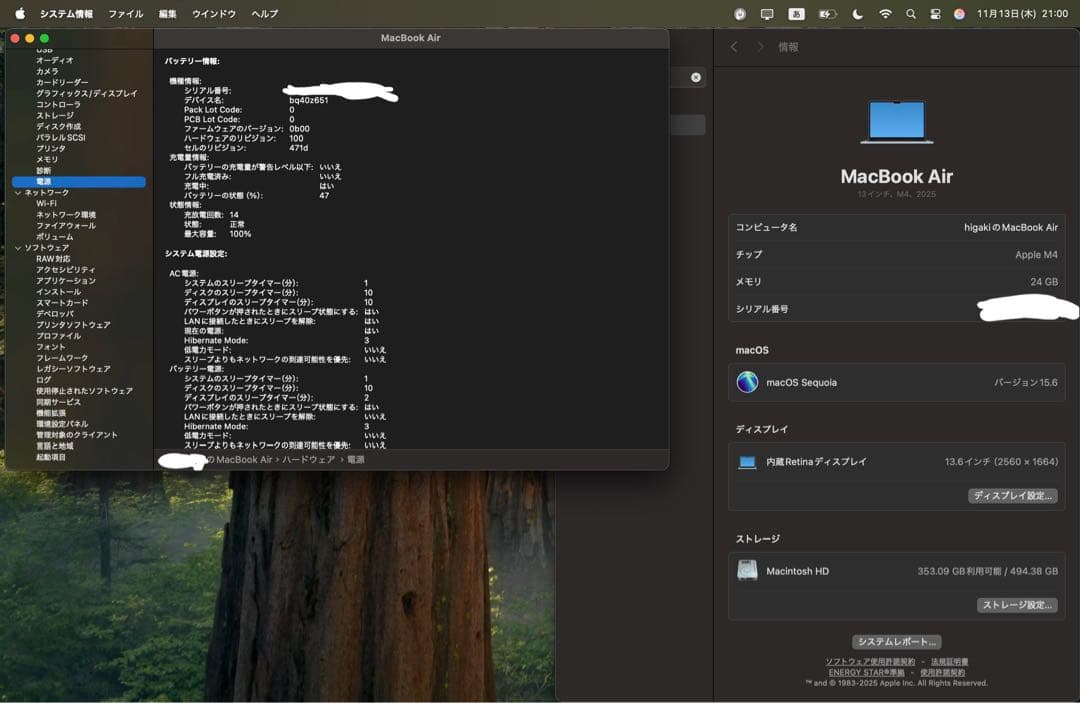Select カードリーダー in the sidebar
Viewport: 1080px width, 703px height.
pos(62,83)
